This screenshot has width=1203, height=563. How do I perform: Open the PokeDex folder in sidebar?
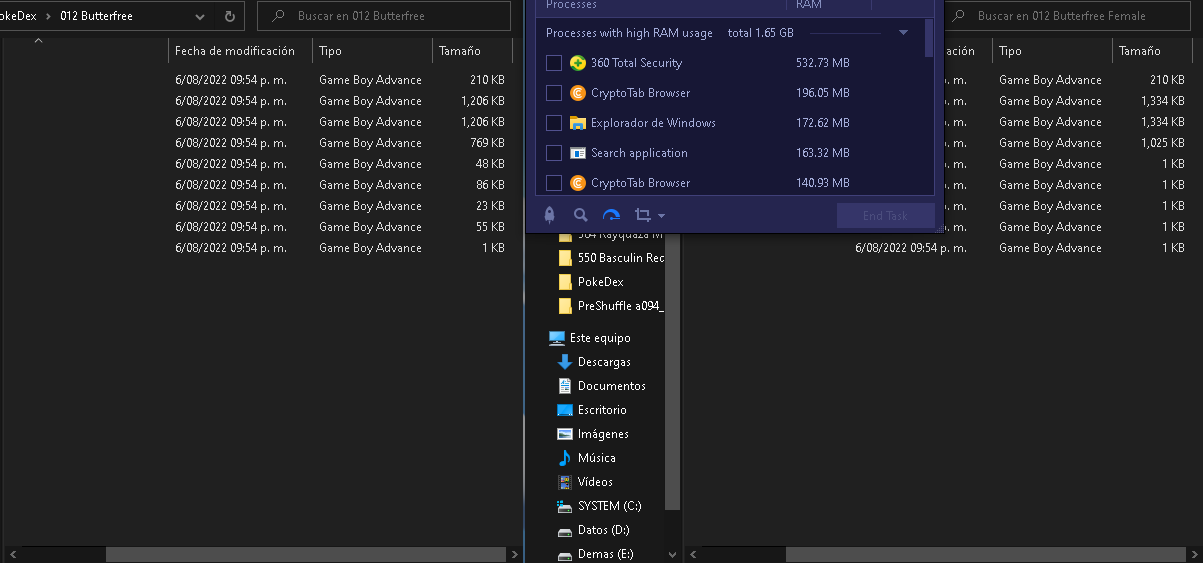pos(600,282)
